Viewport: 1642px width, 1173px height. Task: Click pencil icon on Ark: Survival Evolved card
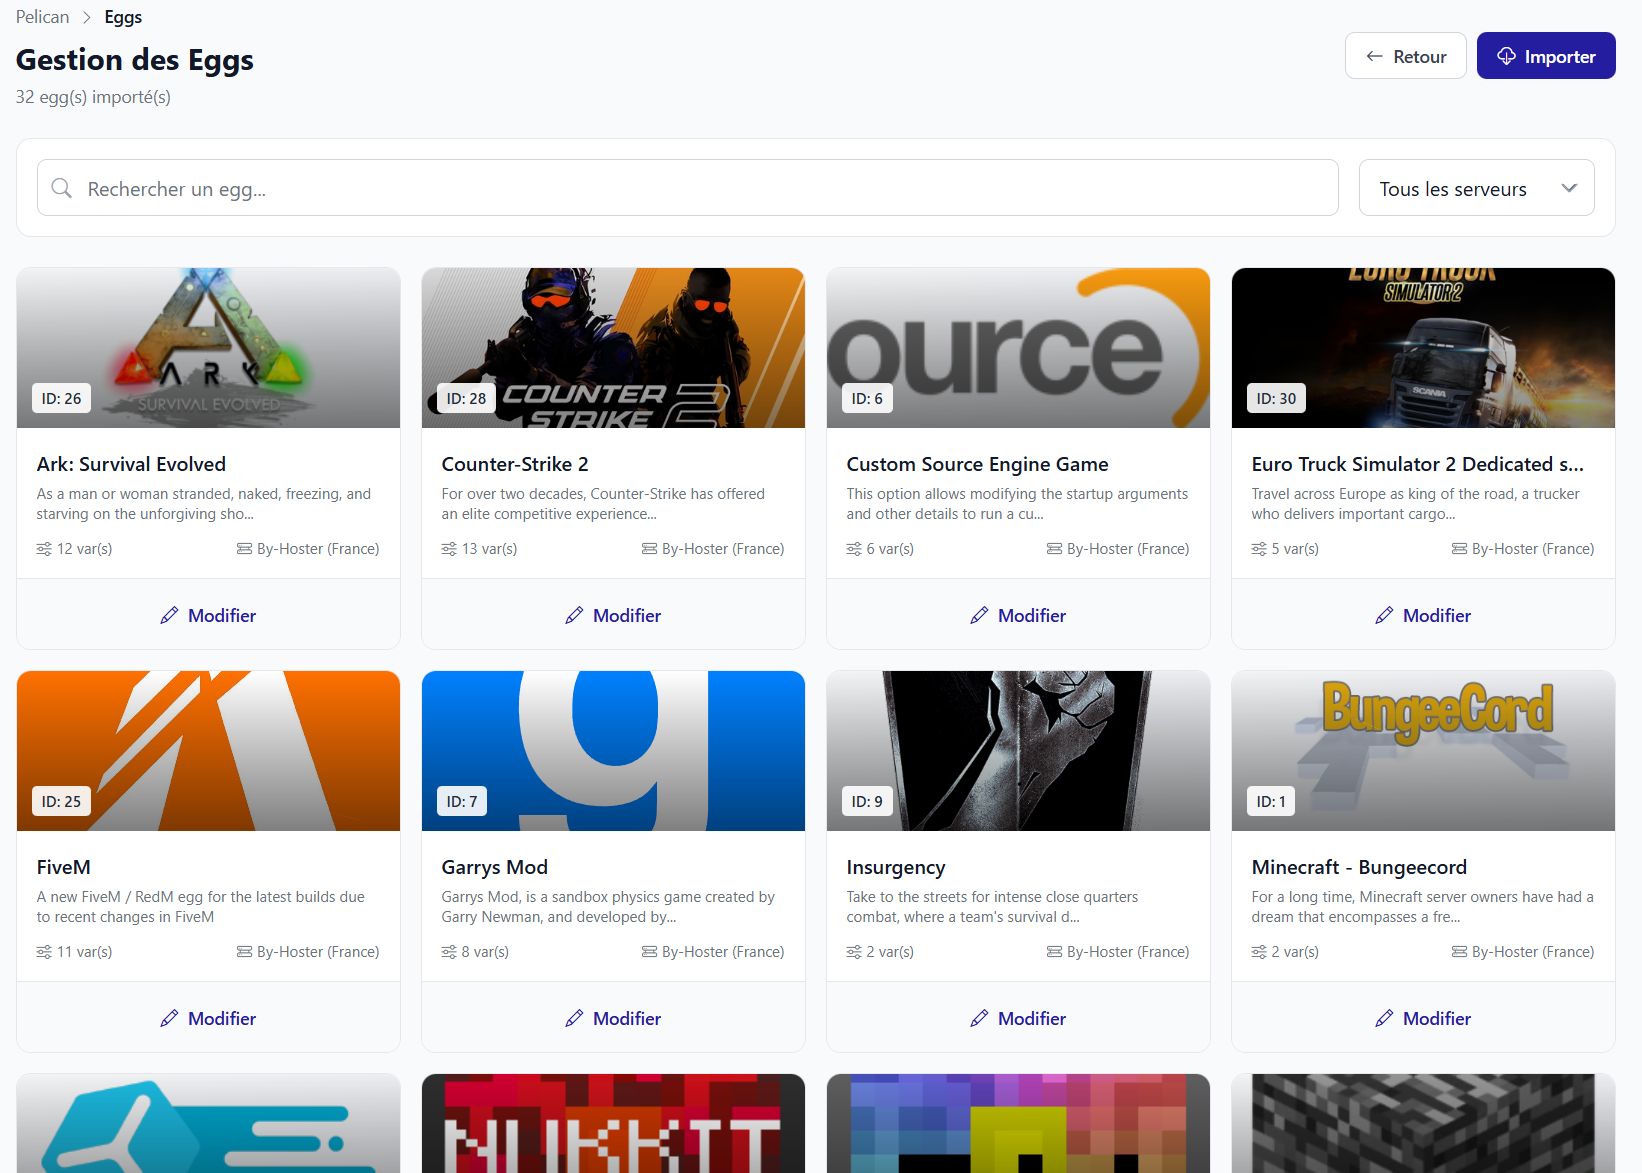[x=170, y=615]
